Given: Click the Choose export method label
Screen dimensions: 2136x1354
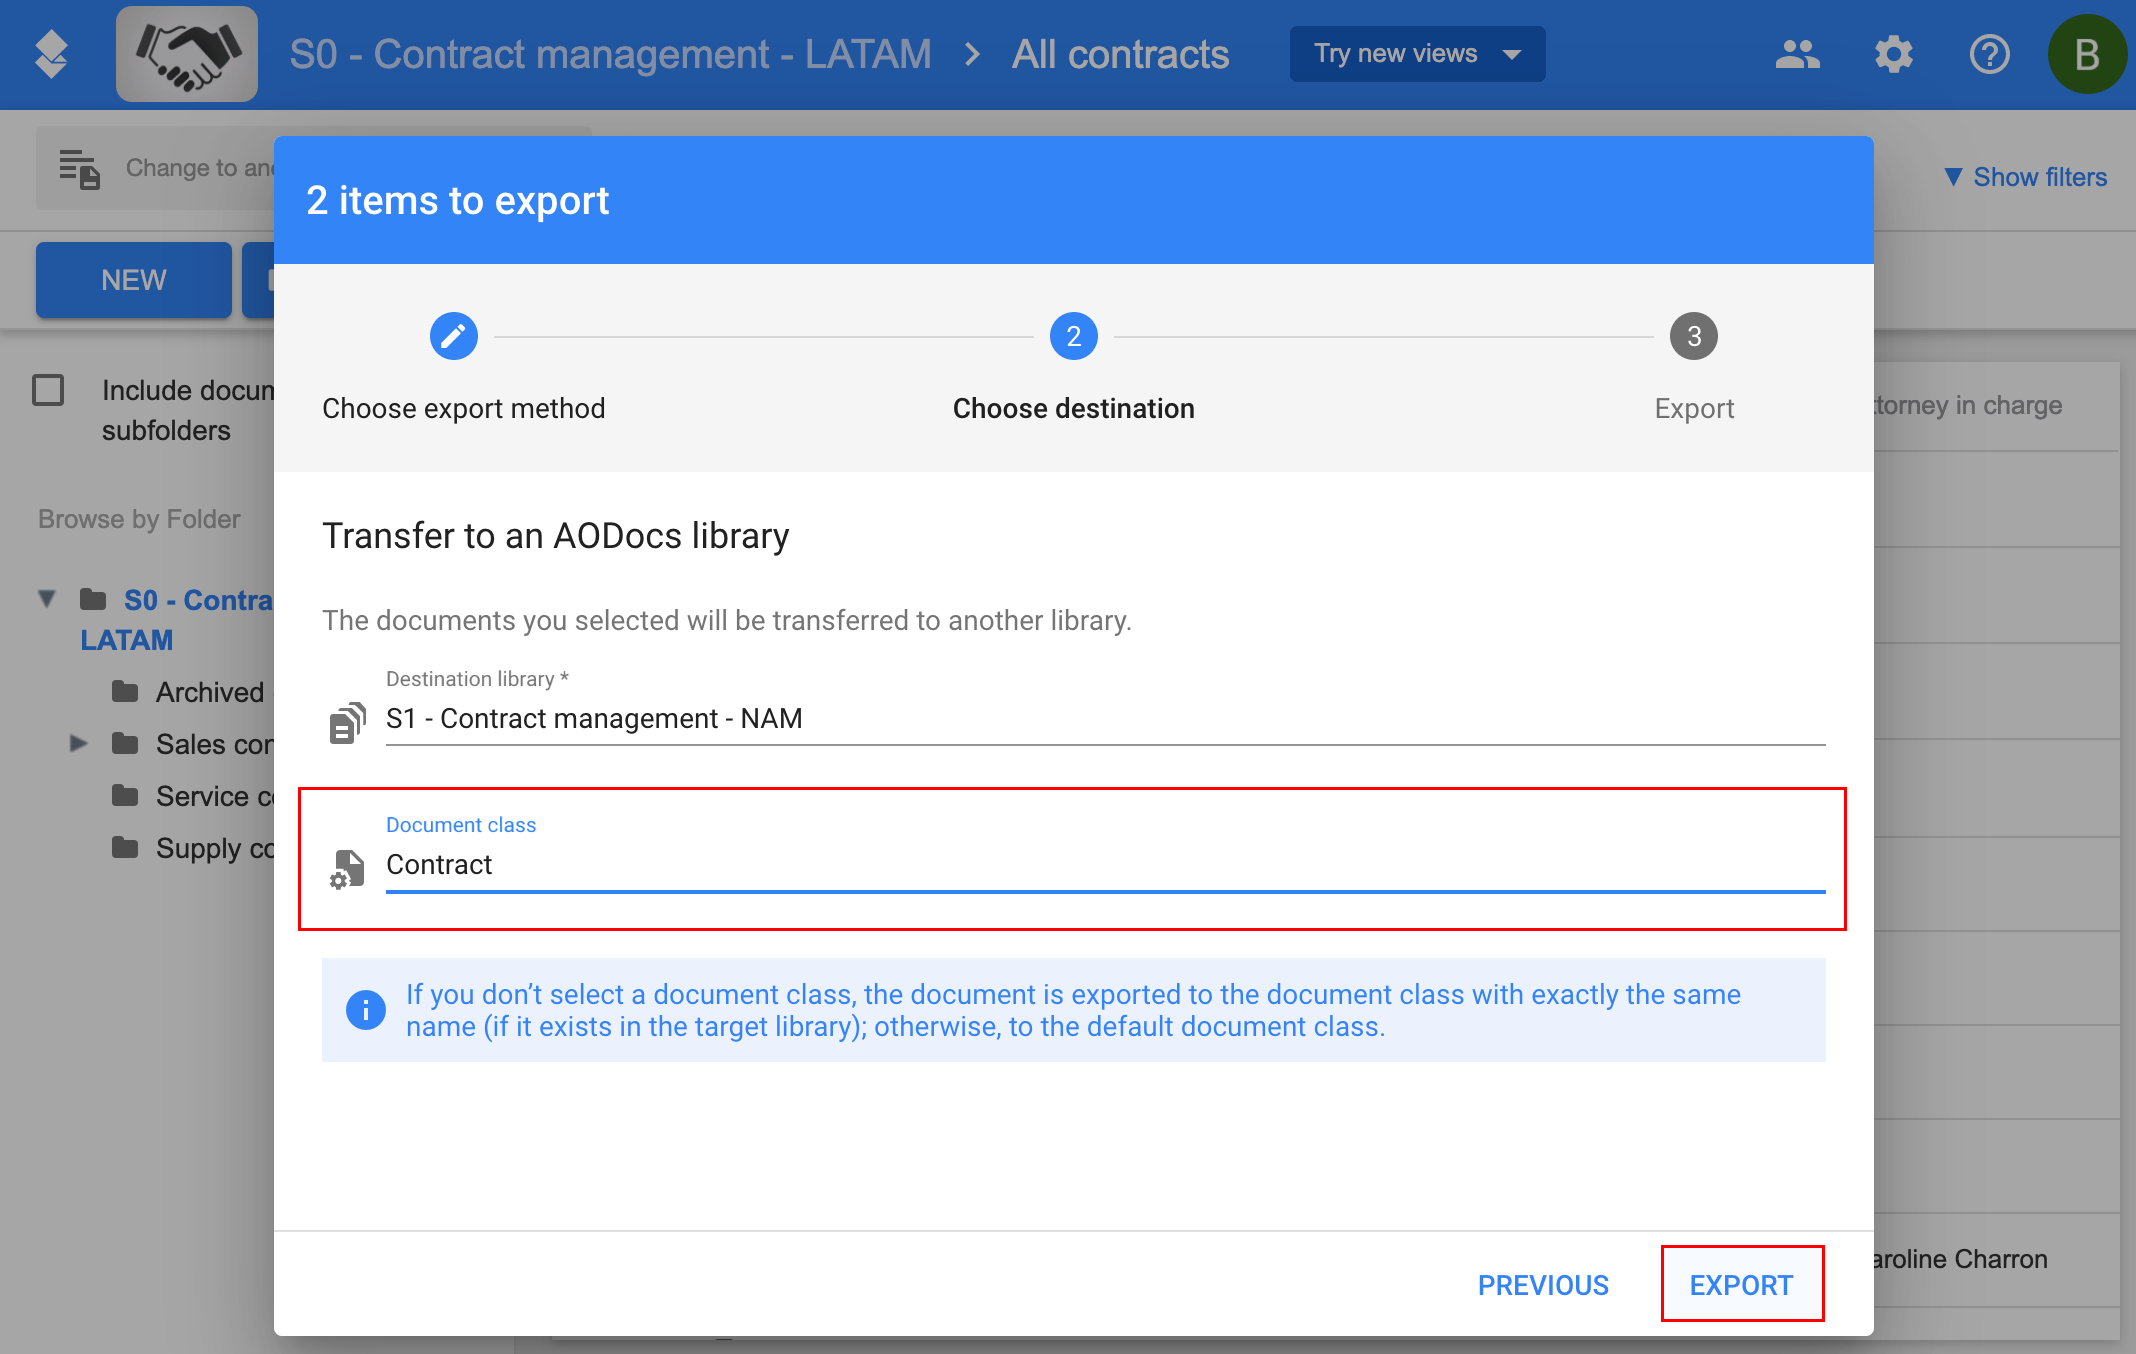Looking at the screenshot, I should point(464,408).
